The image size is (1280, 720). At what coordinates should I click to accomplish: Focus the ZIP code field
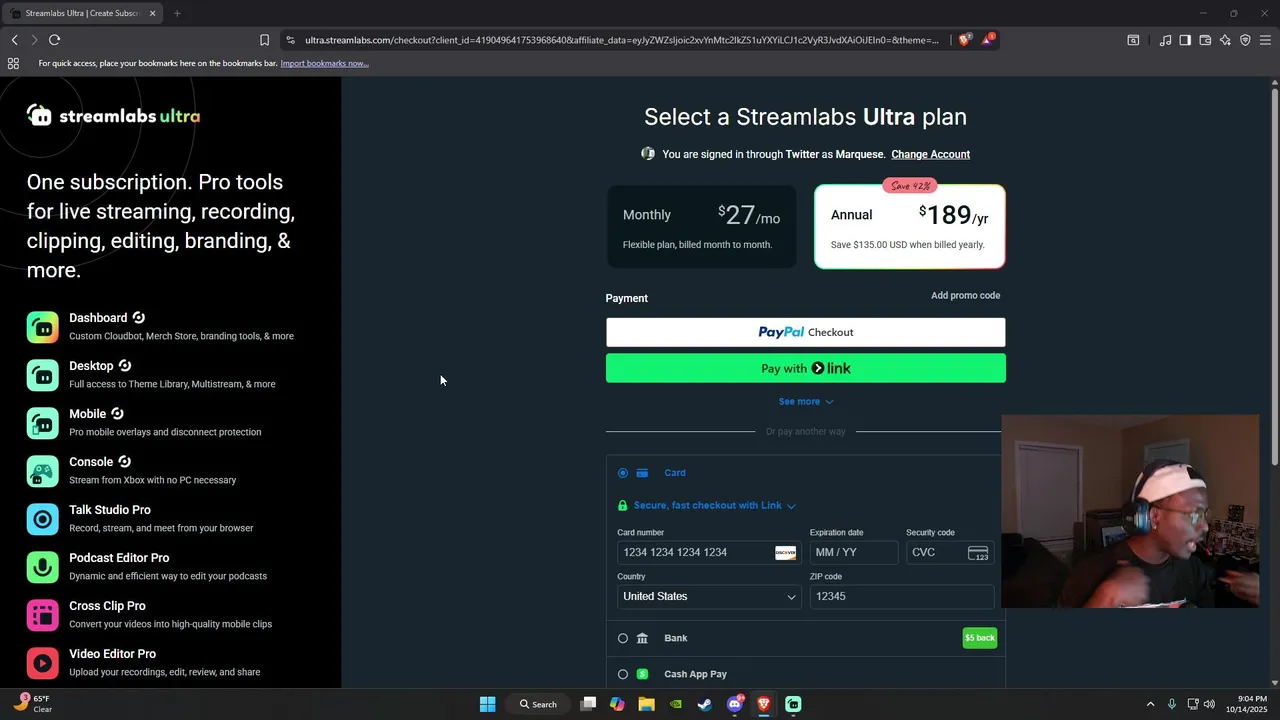(902, 596)
